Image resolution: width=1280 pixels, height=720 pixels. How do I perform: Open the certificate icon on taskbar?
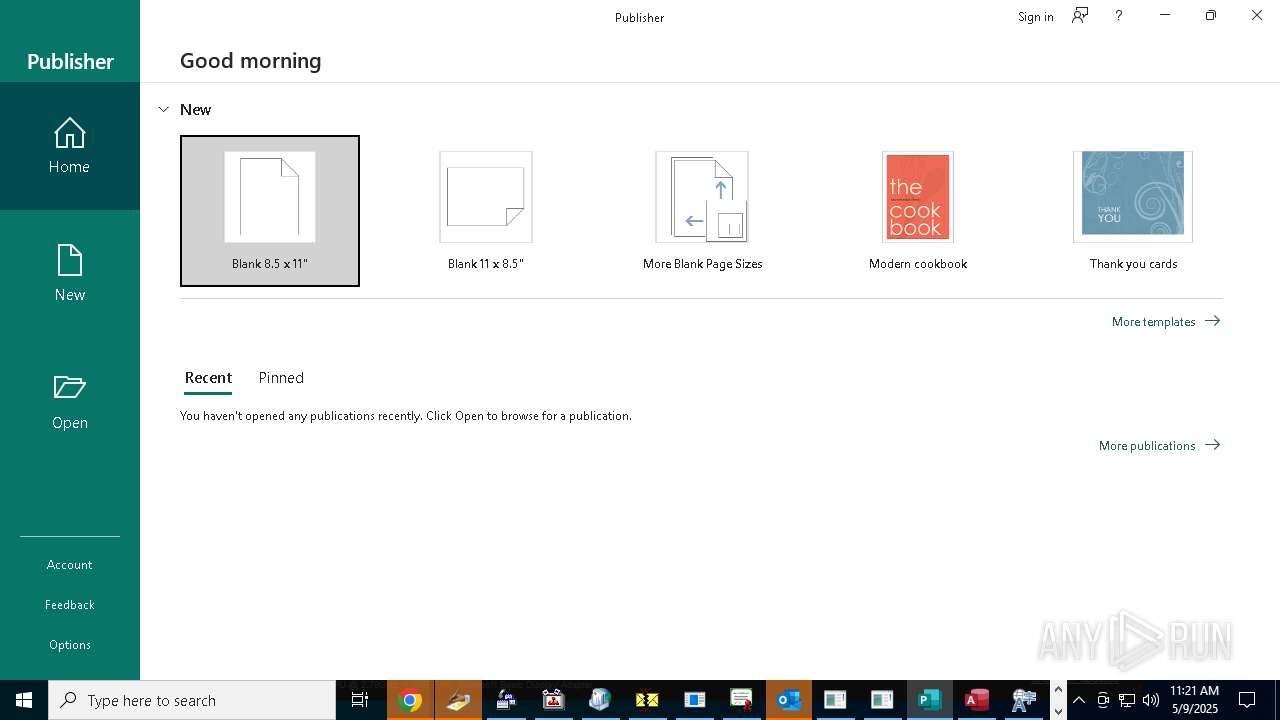[x=741, y=700]
